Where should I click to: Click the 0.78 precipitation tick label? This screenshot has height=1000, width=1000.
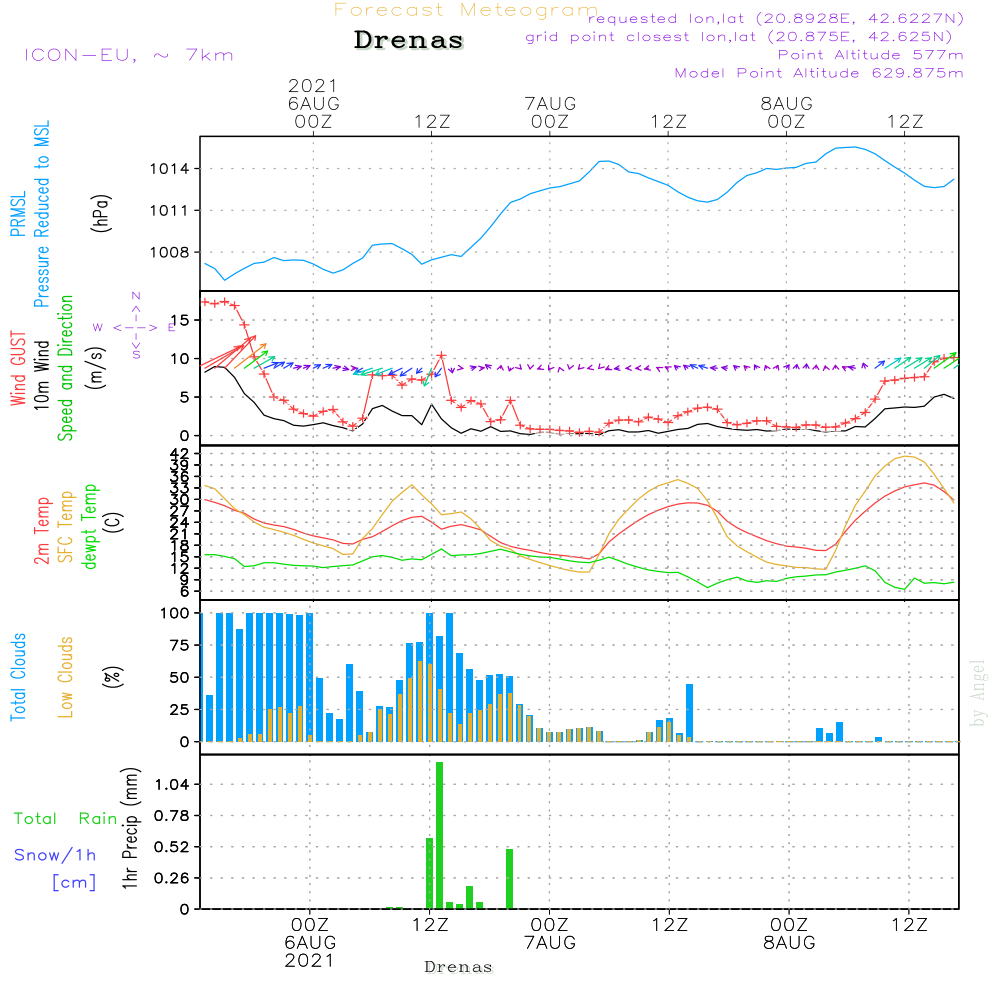tap(172, 816)
